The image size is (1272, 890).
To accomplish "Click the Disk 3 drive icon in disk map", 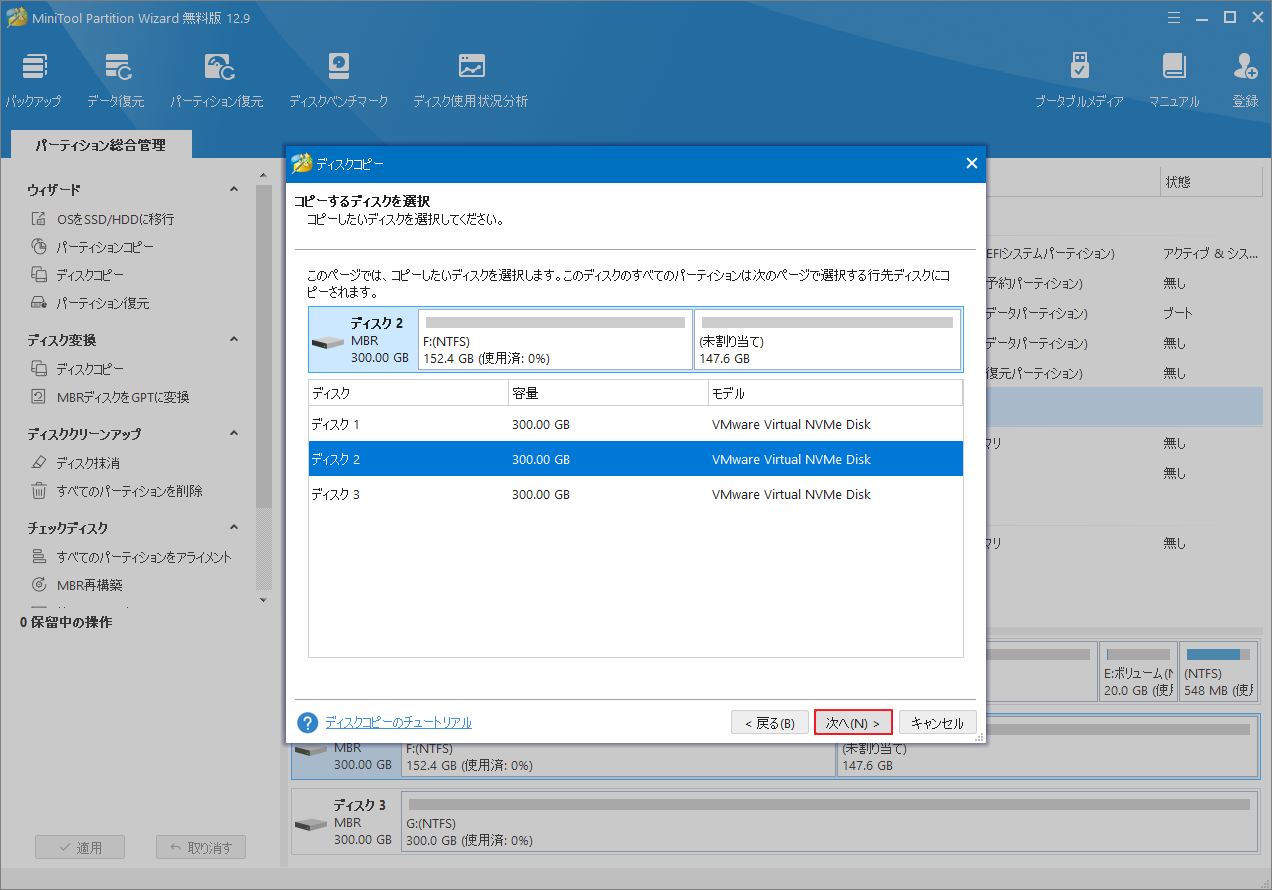I will pyautogui.click(x=312, y=823).
